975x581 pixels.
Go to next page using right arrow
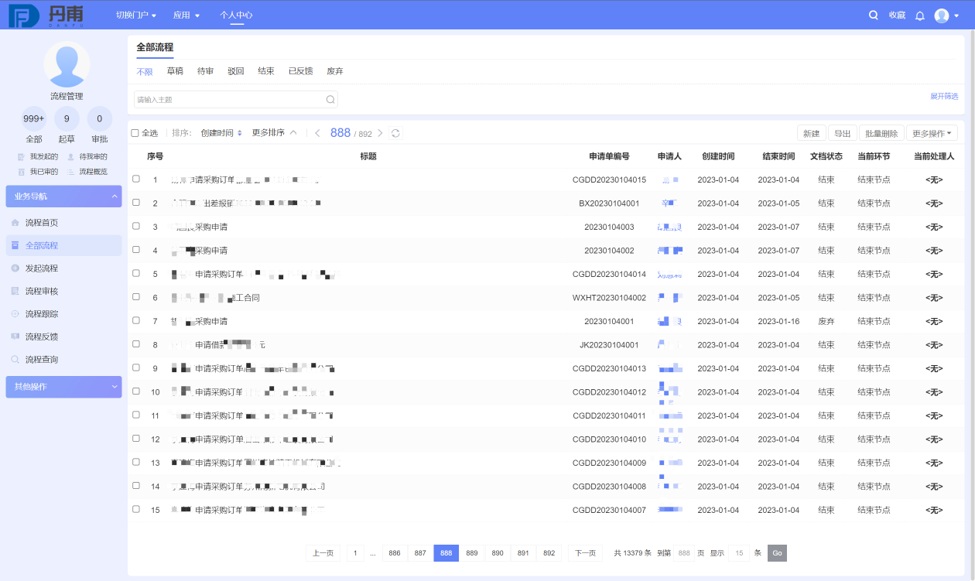click(380, 133)
